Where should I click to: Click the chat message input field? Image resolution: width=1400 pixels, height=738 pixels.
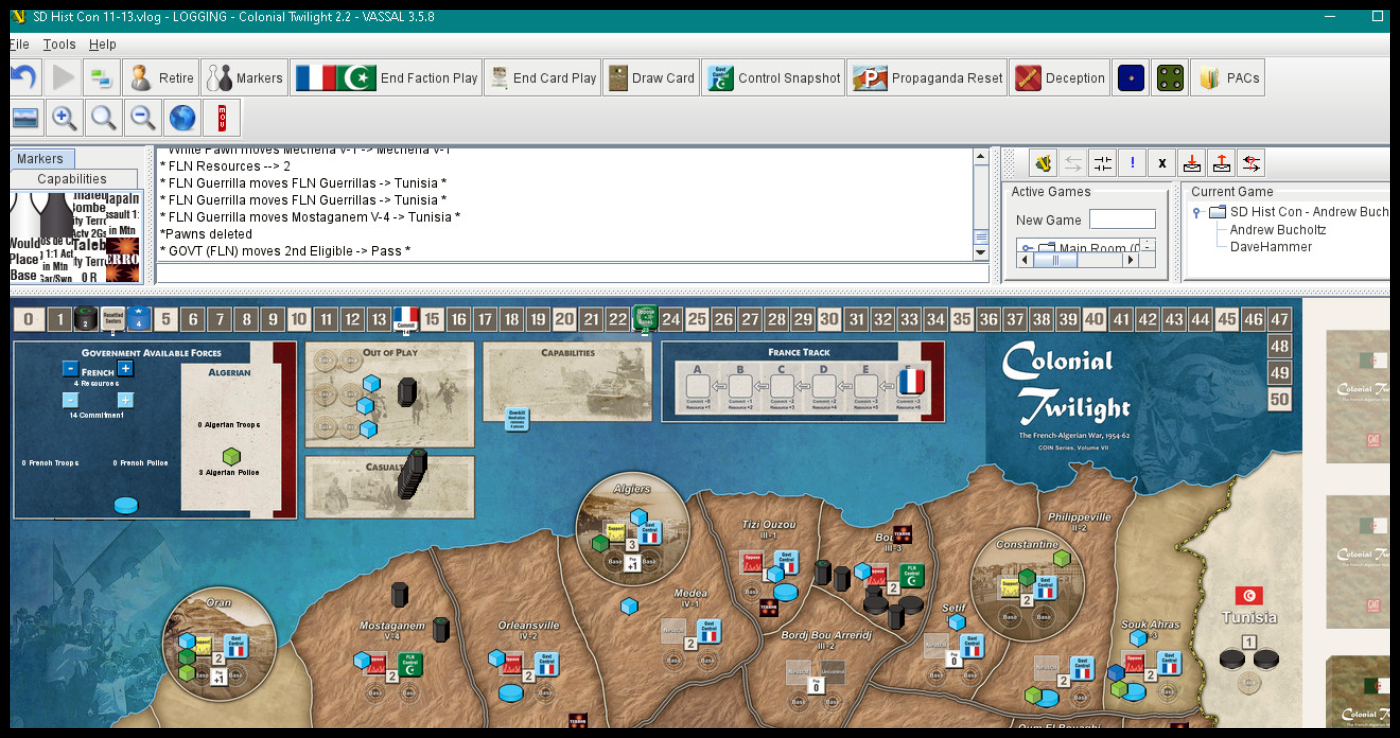[x=572, y=273]
